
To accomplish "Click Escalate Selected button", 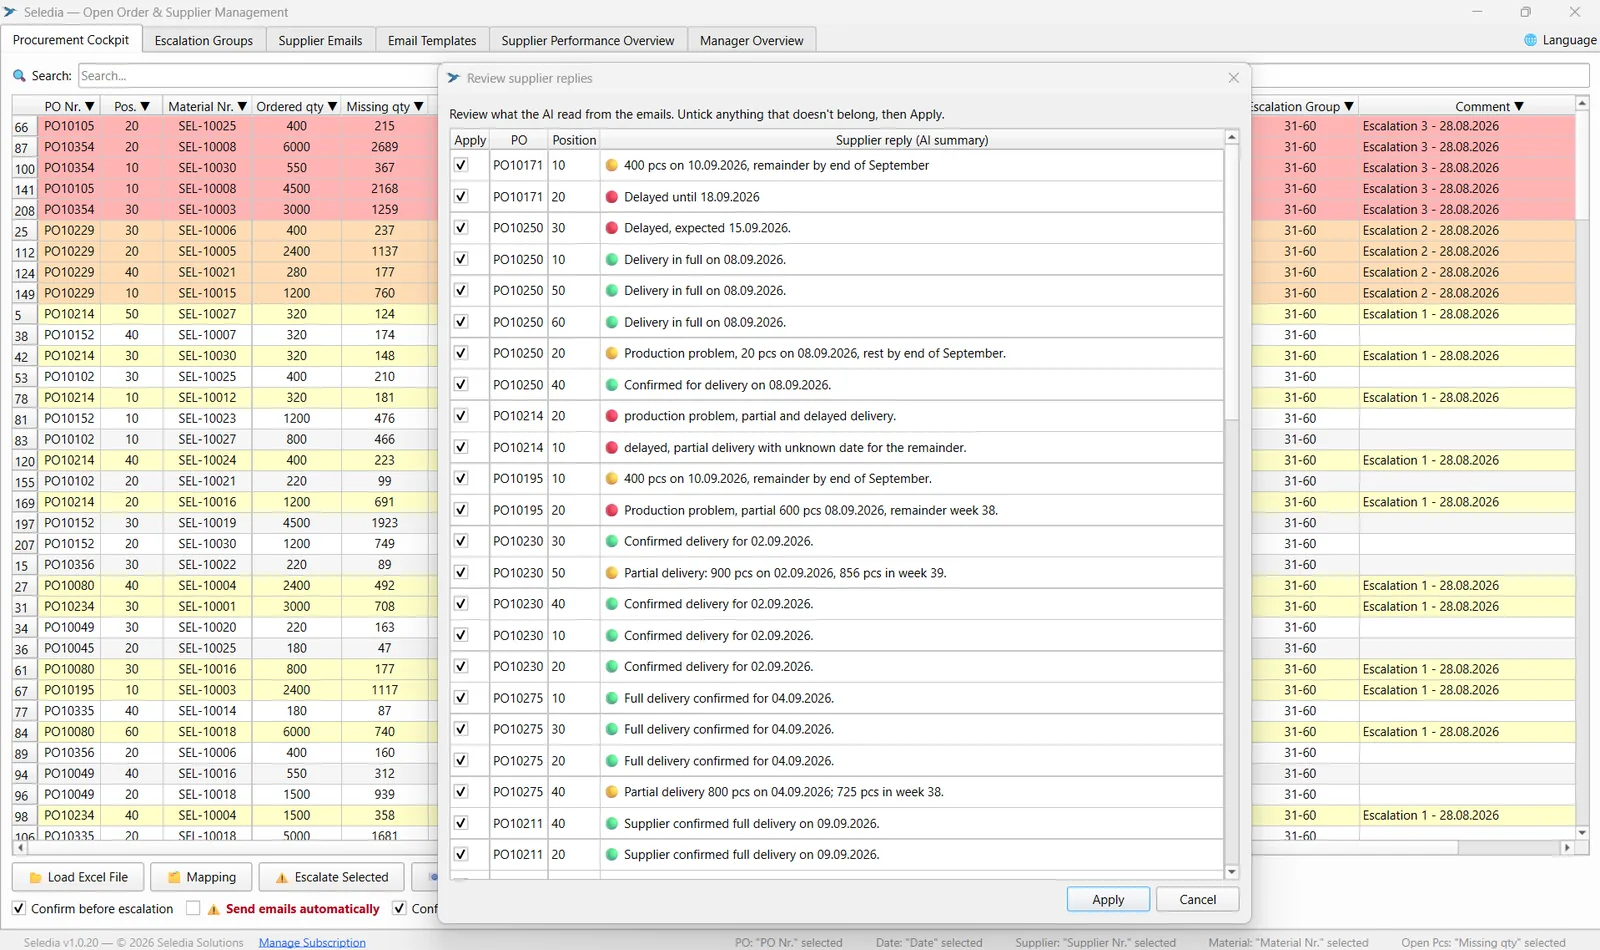I will pyautogui.click(x=331, y=877).
